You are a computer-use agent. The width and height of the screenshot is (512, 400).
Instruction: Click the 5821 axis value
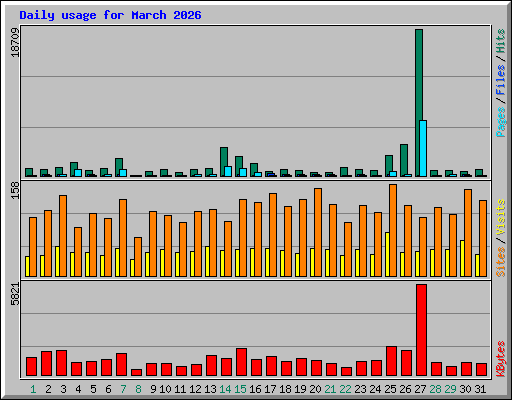click(x=15, y=294)
